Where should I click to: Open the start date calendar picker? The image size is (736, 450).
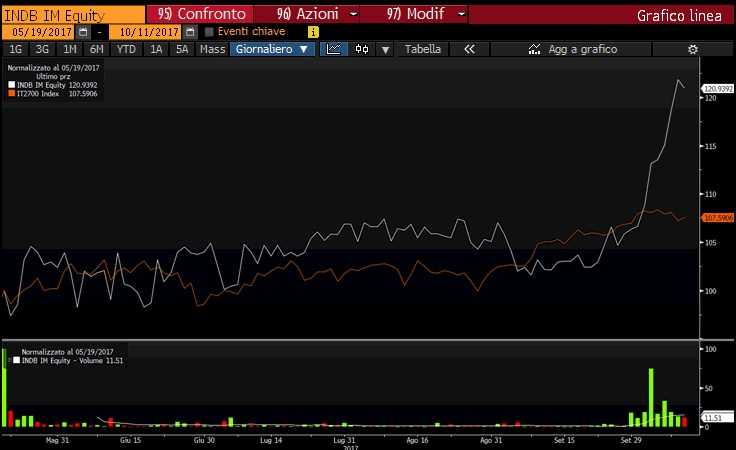point(82,32)
